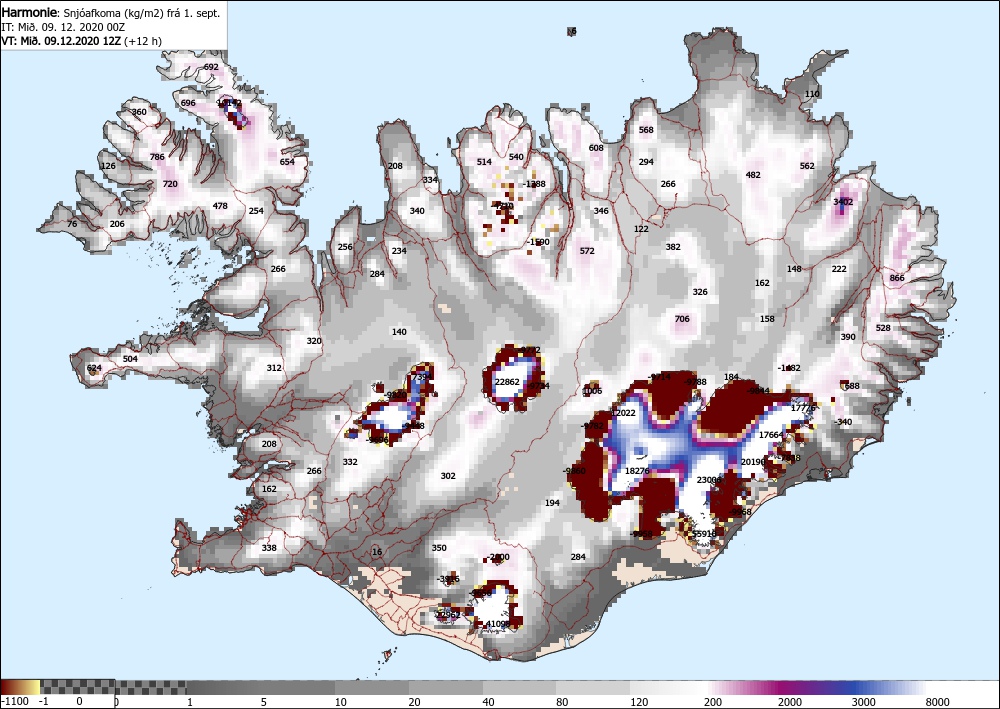Viewport: 1000px width, 709px height.
Task: Click the map value 110 in the northeast
Action: pyautogui.click(x=812, y=94)
